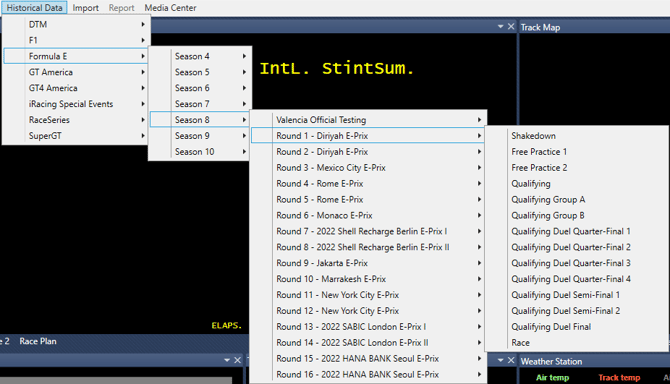Expand GT America submenu
The height and width of the screenshot is (384, 670).
tap(76, 72)
